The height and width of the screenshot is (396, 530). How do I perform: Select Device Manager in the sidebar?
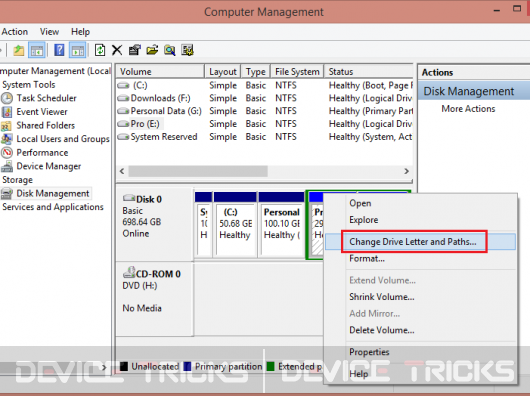coord(49,166)
